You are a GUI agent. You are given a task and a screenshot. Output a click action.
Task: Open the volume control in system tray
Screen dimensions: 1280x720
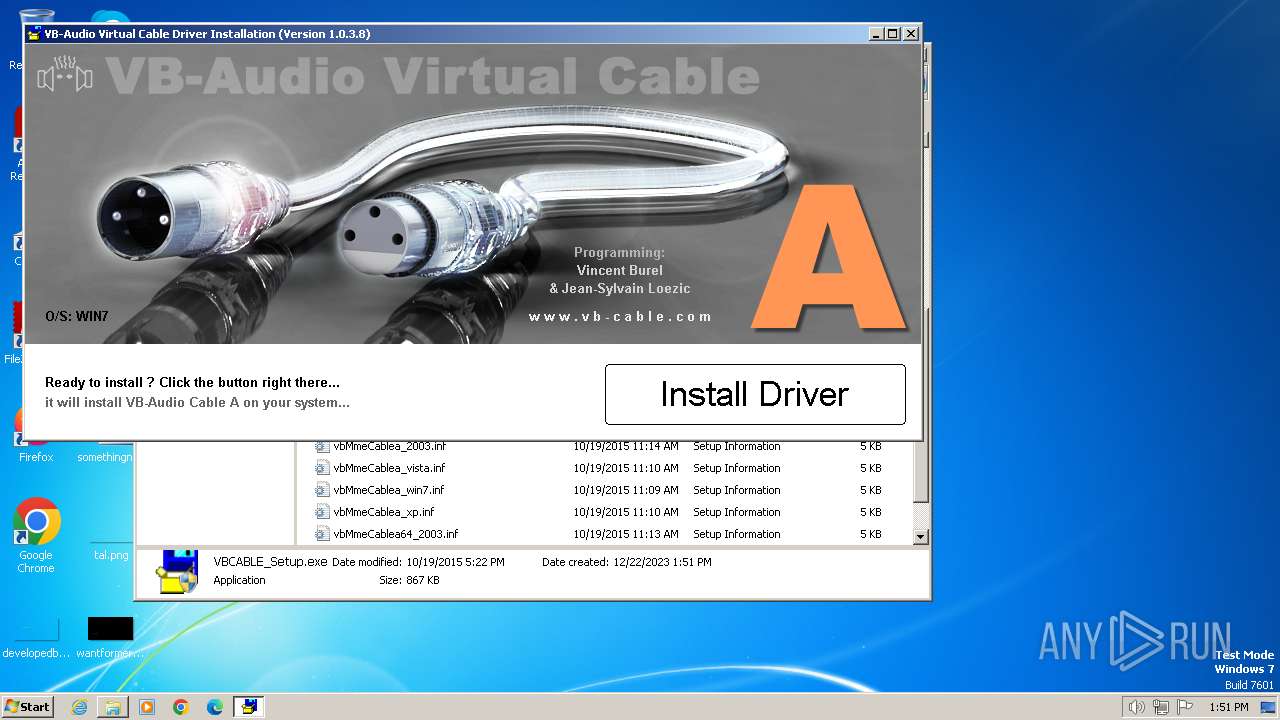(1136, 707)
